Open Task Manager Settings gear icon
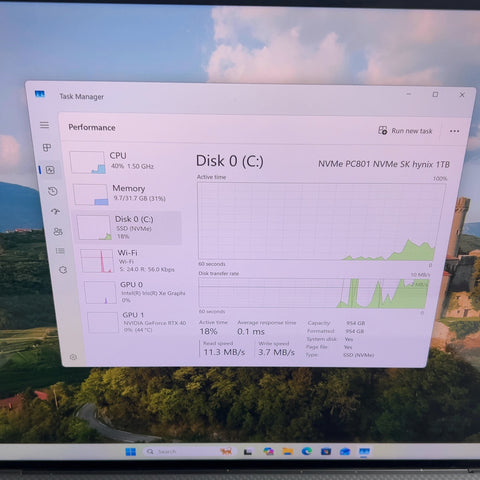480x480 pixels. pos(73,357)
